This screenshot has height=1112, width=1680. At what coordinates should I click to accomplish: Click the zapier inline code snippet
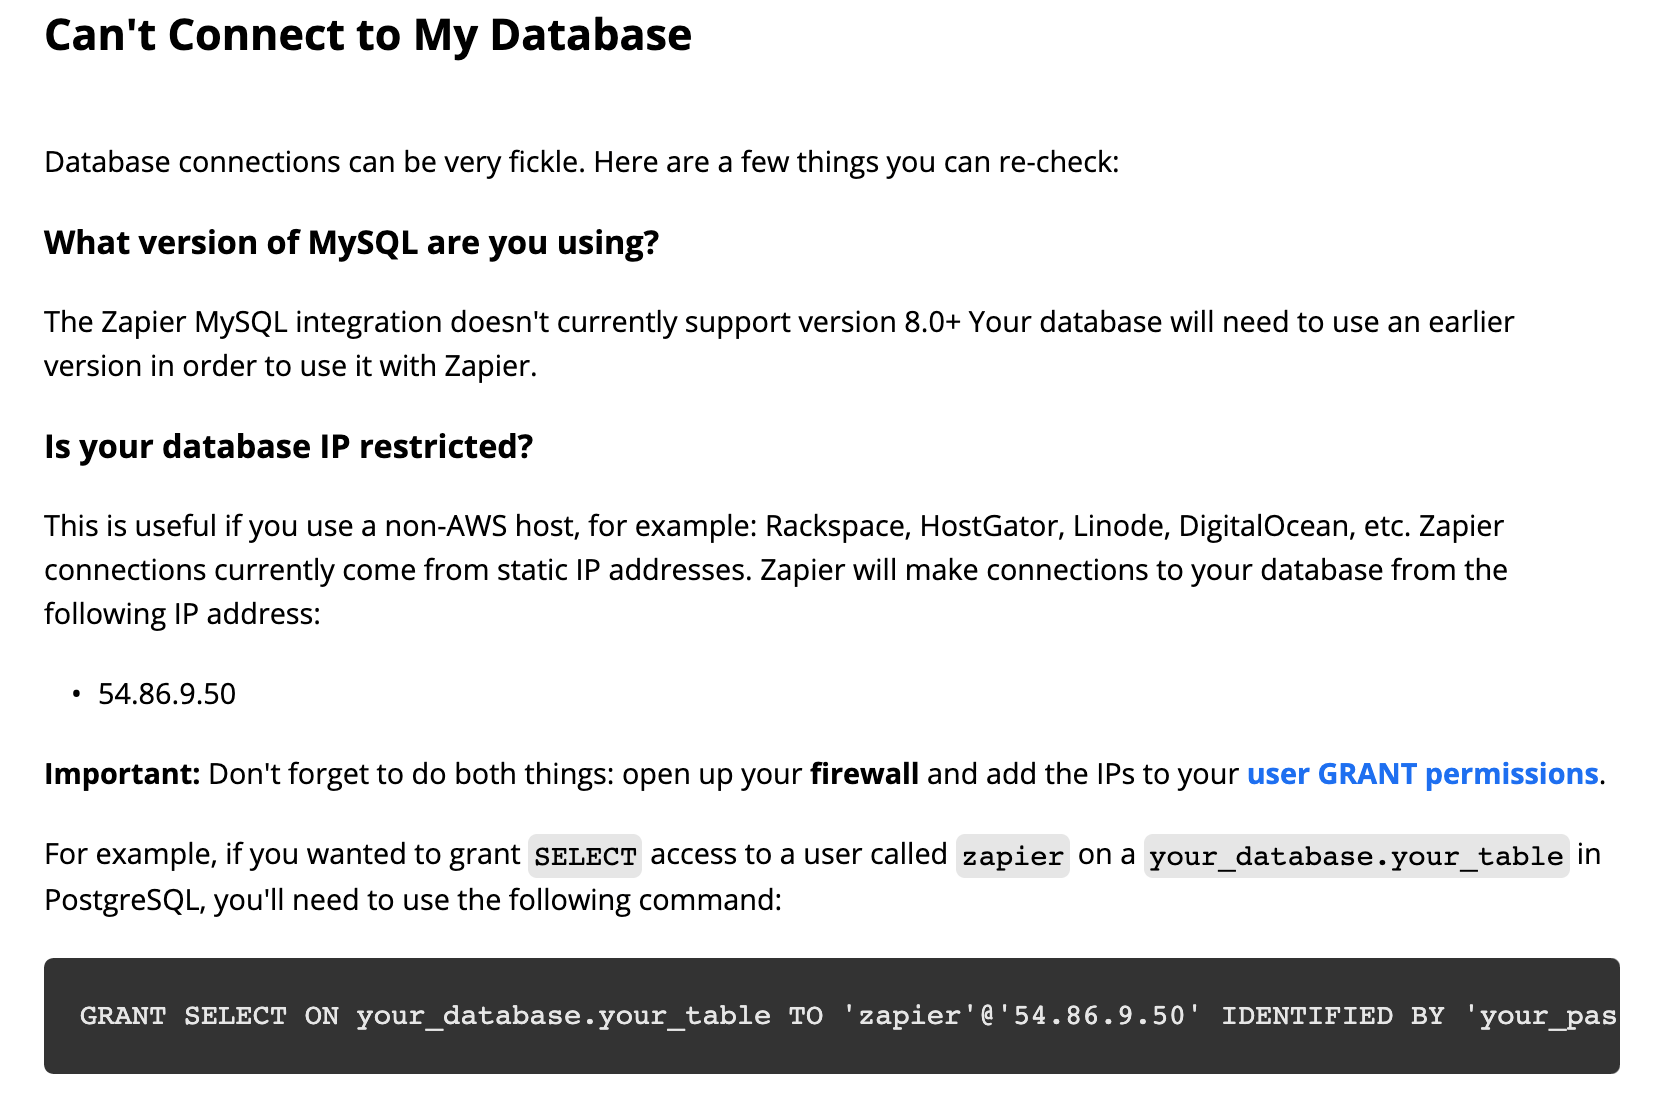[x=1013, y=856]
